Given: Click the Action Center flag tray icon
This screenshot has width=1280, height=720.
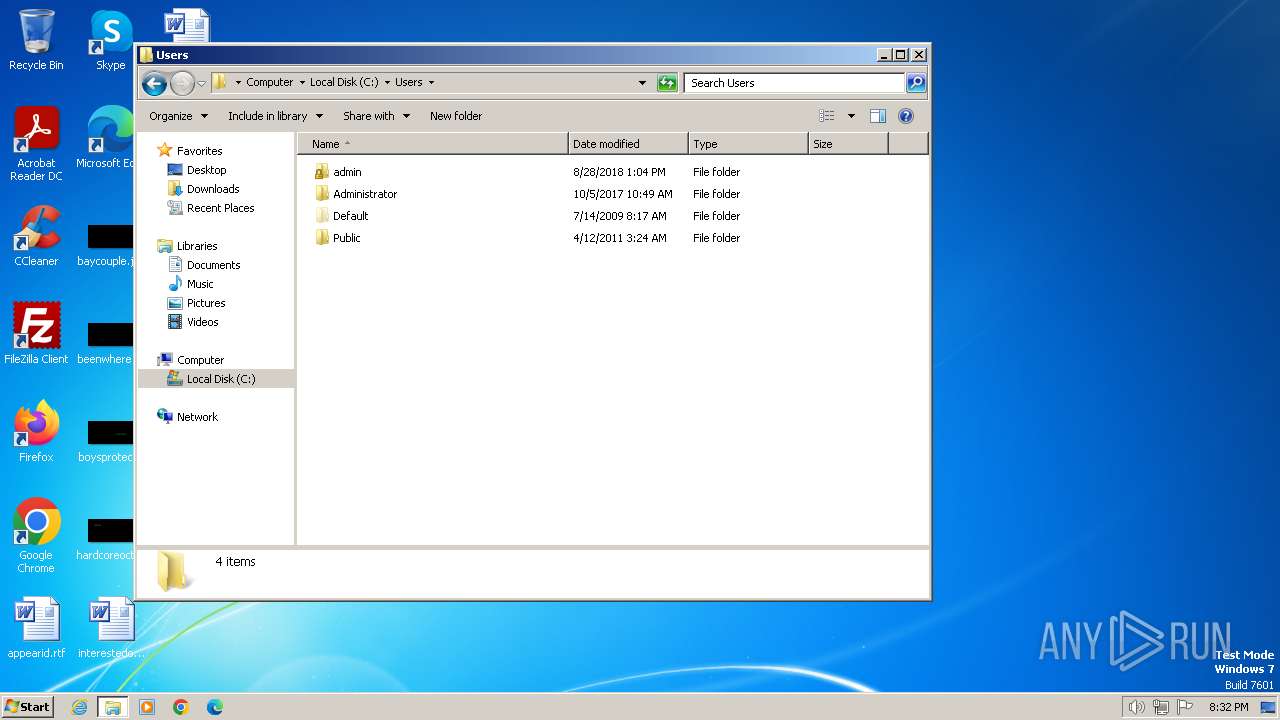Looking at the screenshot, I should [x=1185, y=707].
